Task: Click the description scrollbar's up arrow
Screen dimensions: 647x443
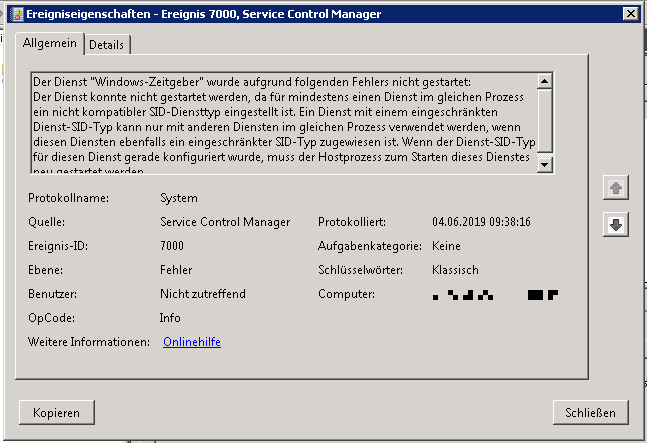Action: [x=545, y=81]
